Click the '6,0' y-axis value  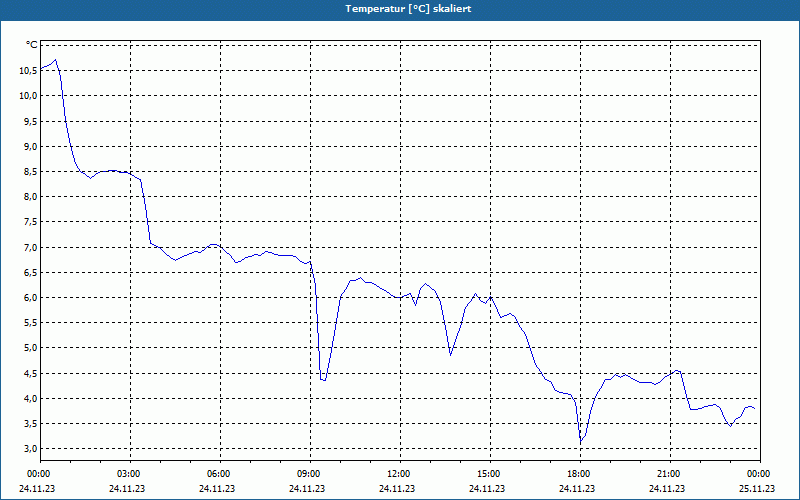30,297
